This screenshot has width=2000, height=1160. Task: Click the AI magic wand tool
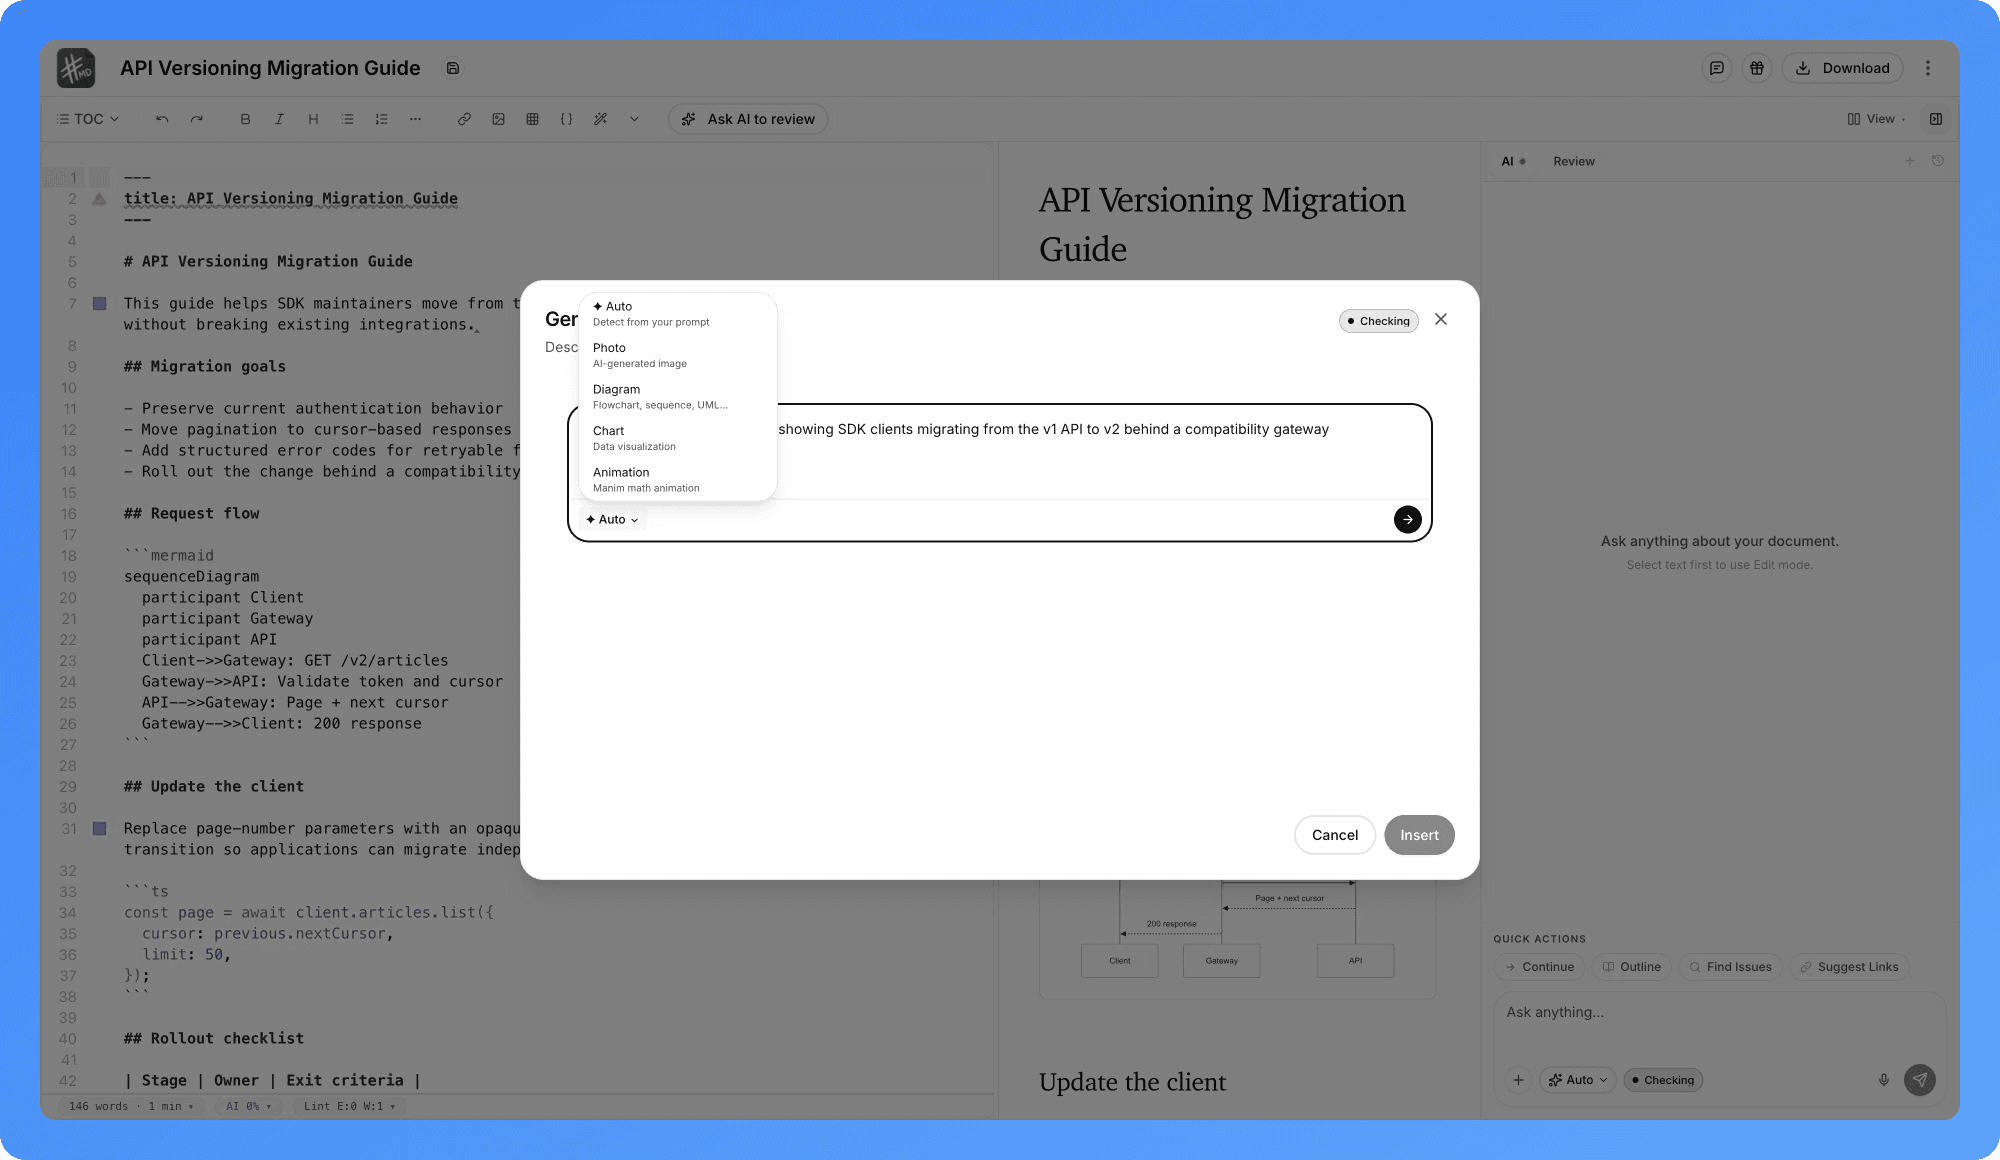tap(600, 119)
